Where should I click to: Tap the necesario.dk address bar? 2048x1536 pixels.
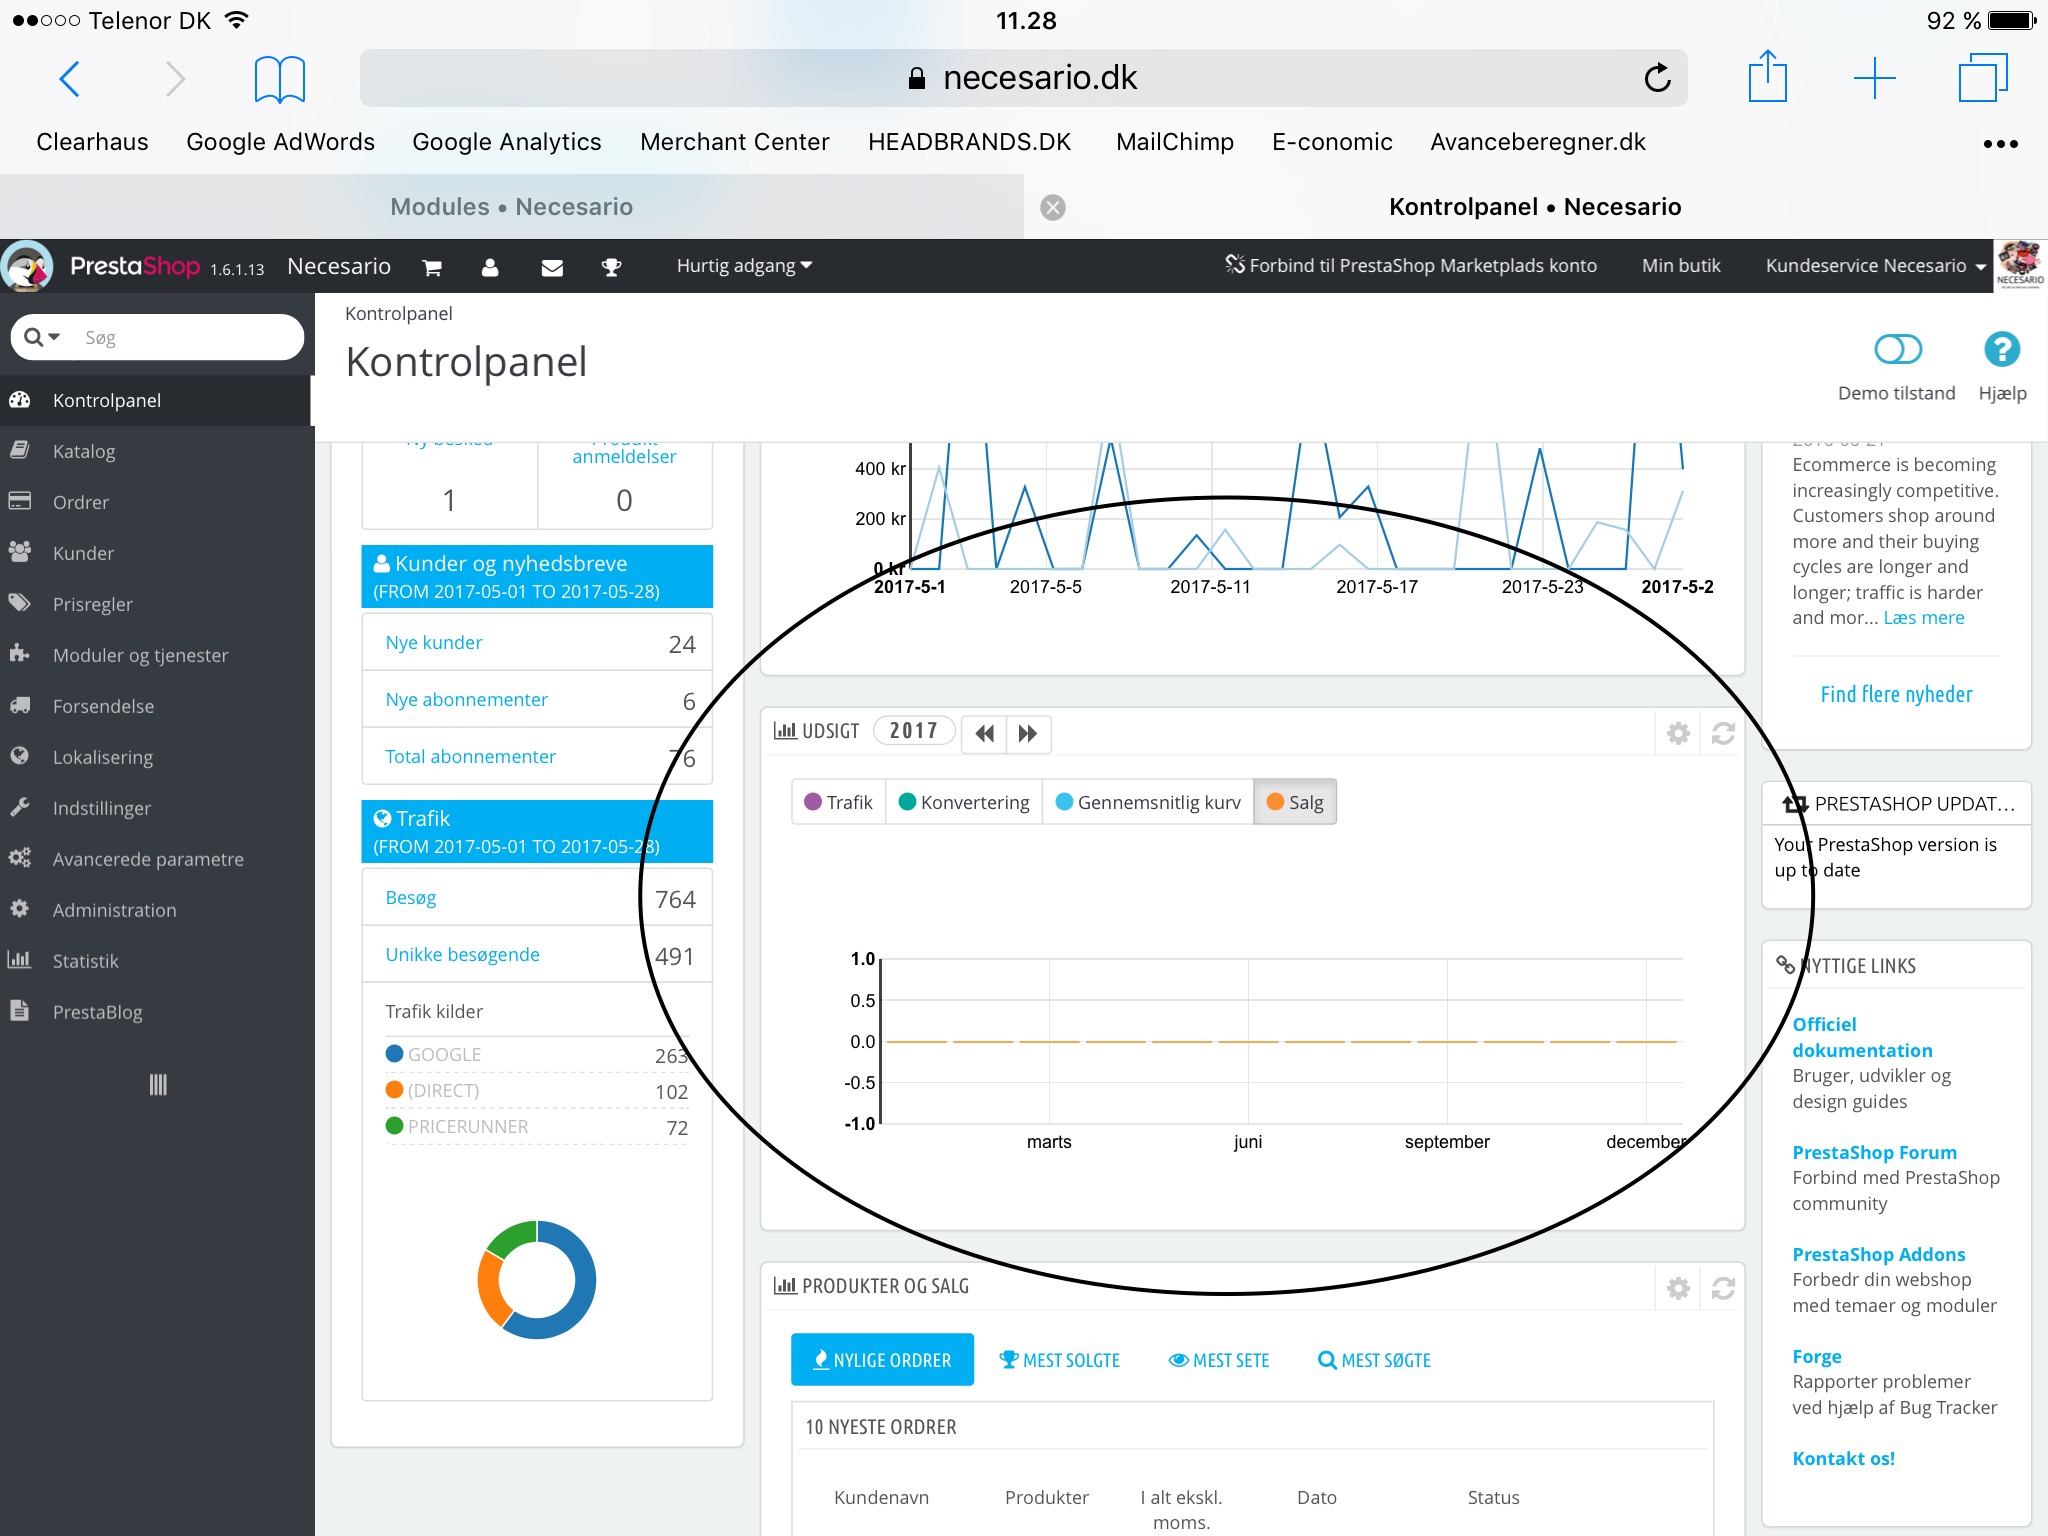click(x=1023, y=78)
